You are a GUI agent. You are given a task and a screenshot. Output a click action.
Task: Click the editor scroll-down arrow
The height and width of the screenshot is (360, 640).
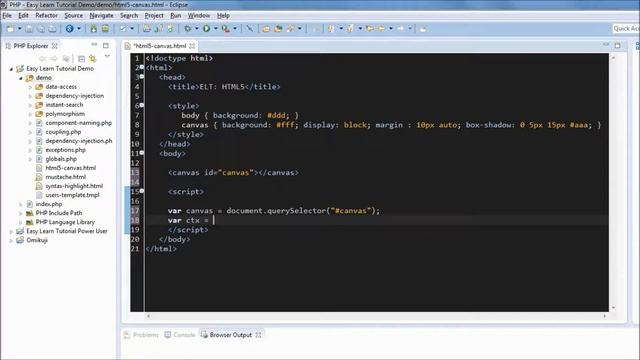pyautogui.click(x=613, y=307)
